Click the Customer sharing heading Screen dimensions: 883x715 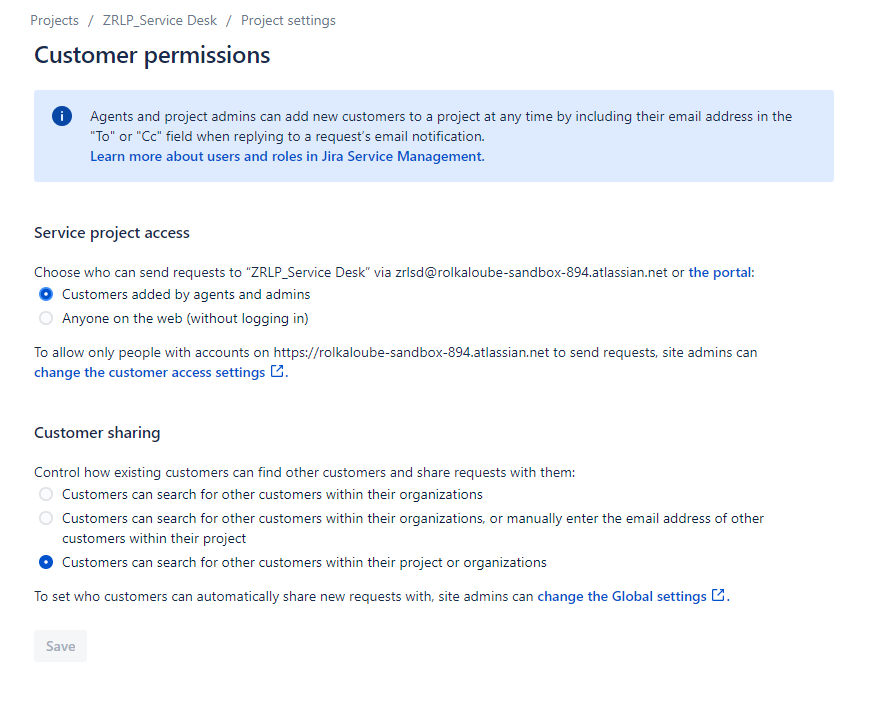pos(97,432)
